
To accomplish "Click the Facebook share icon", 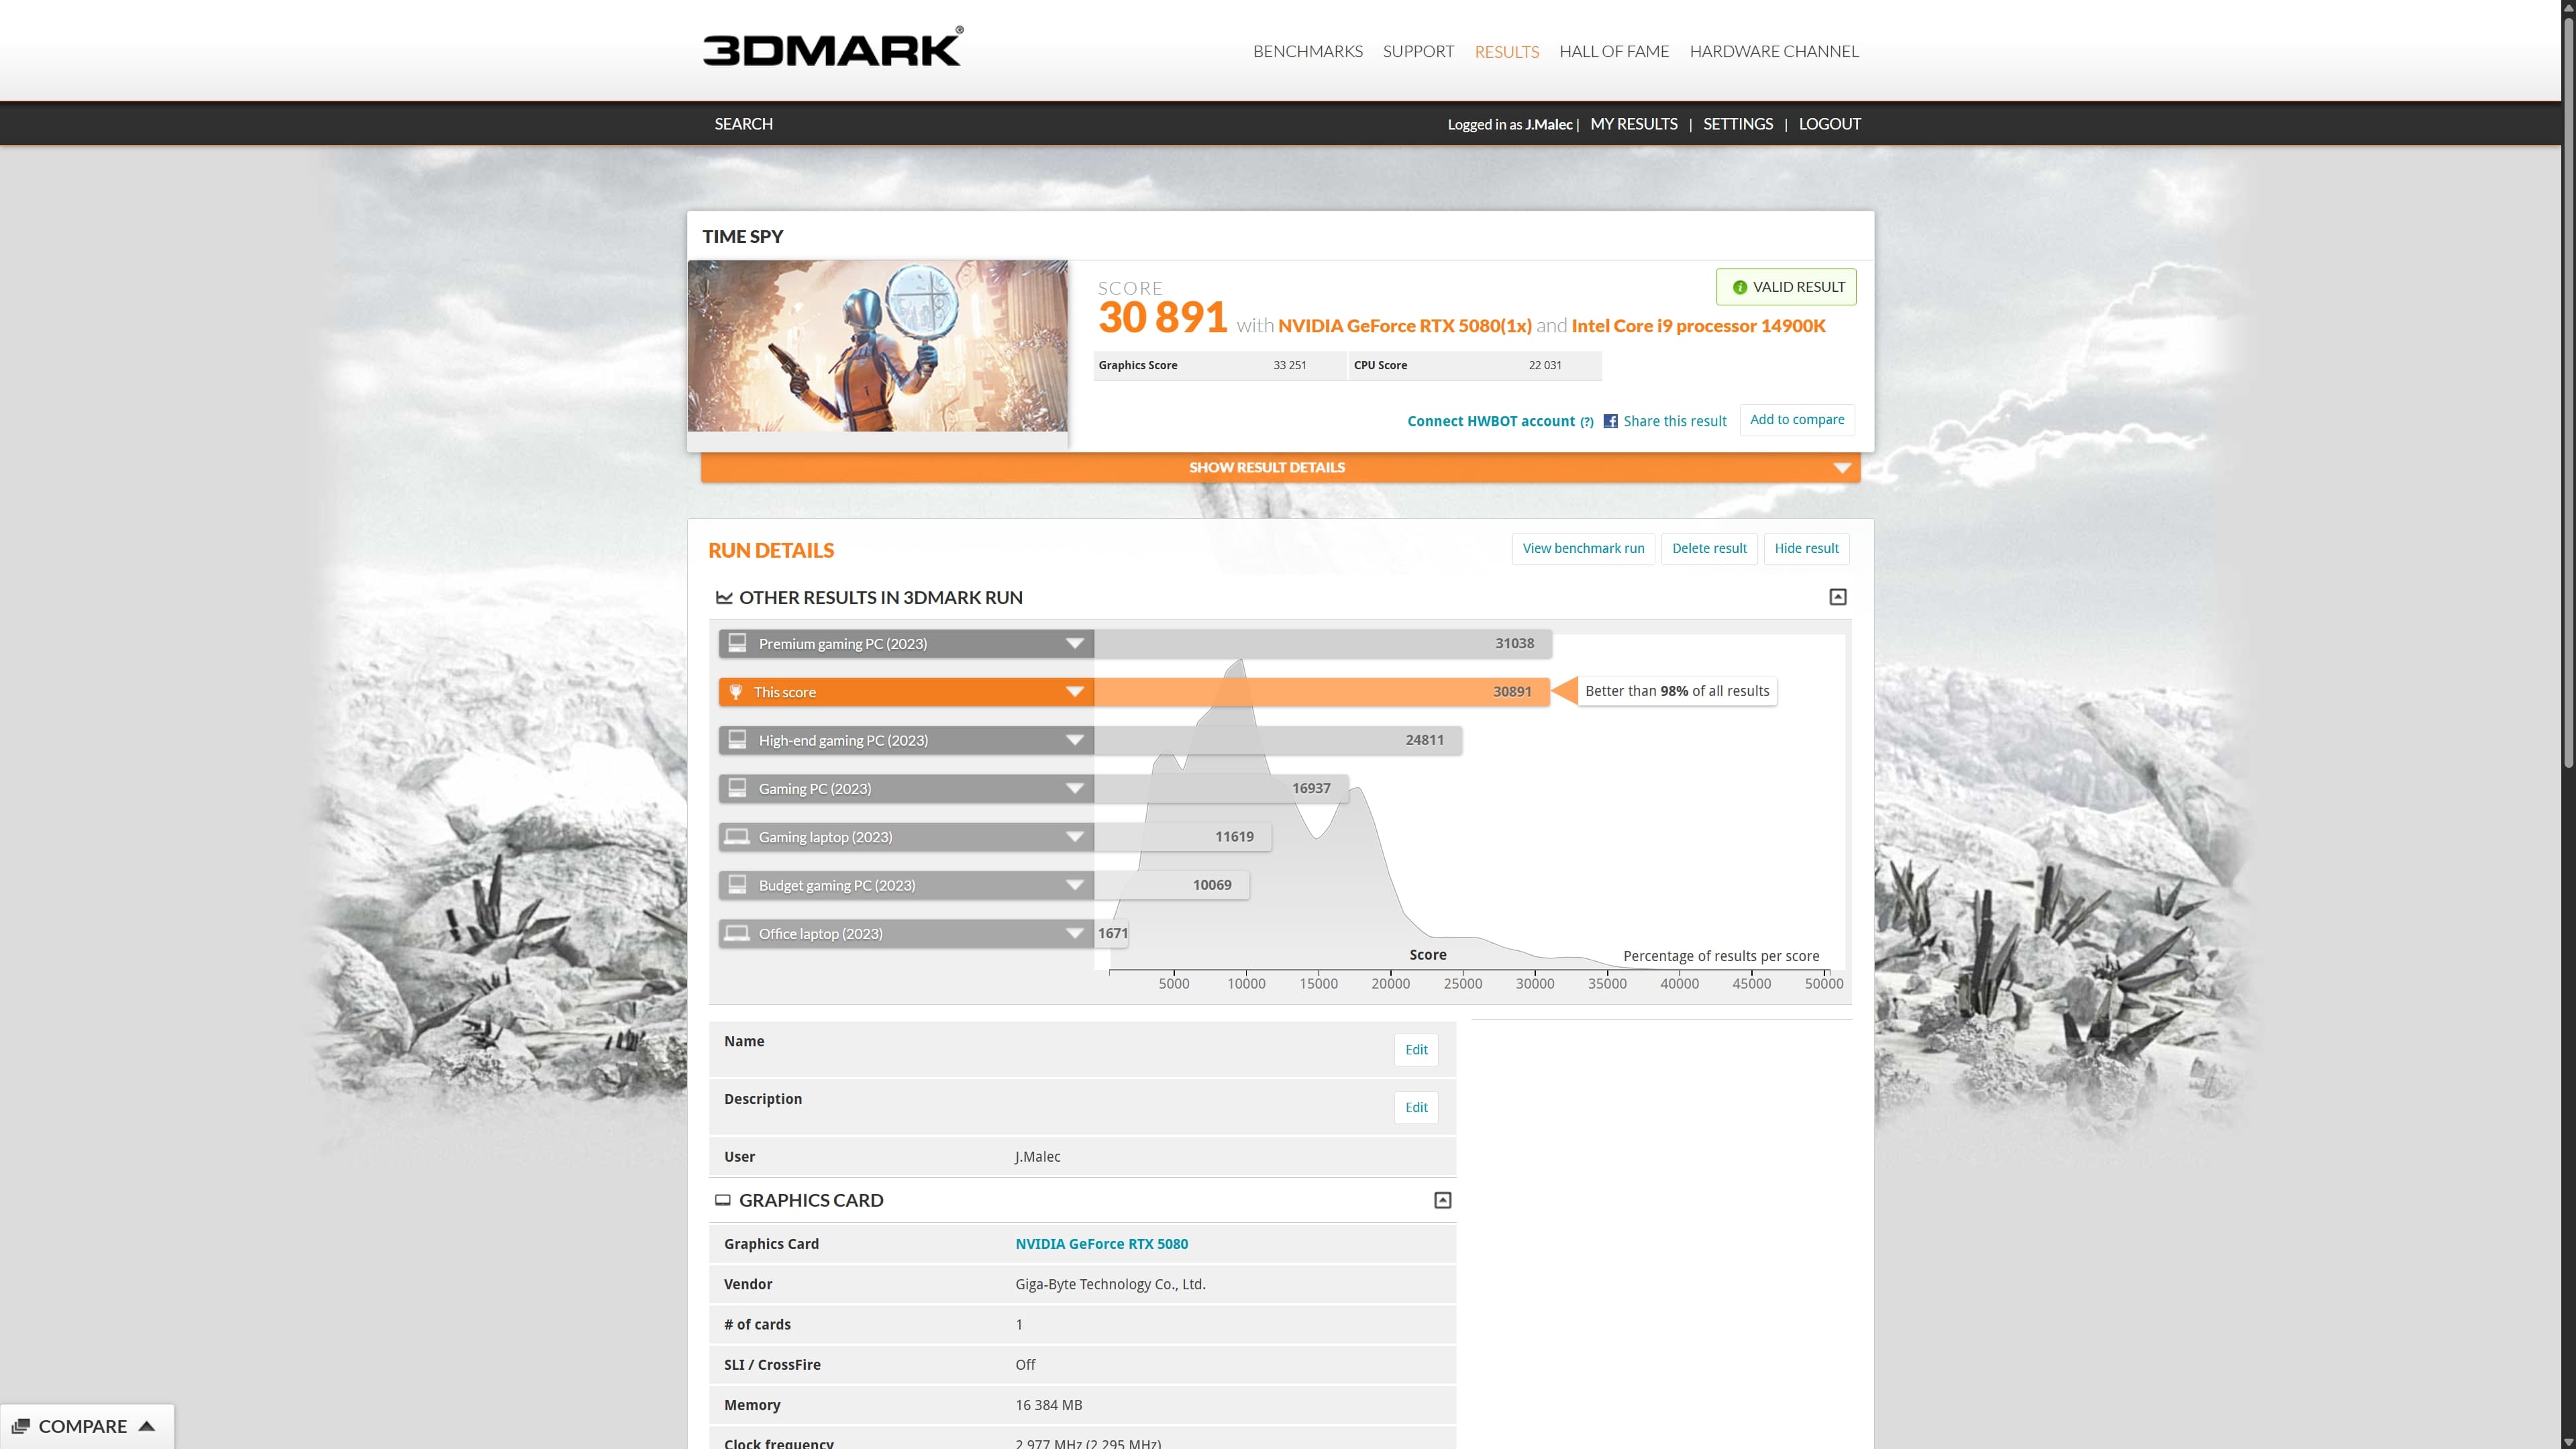I will pos(1610,421).
